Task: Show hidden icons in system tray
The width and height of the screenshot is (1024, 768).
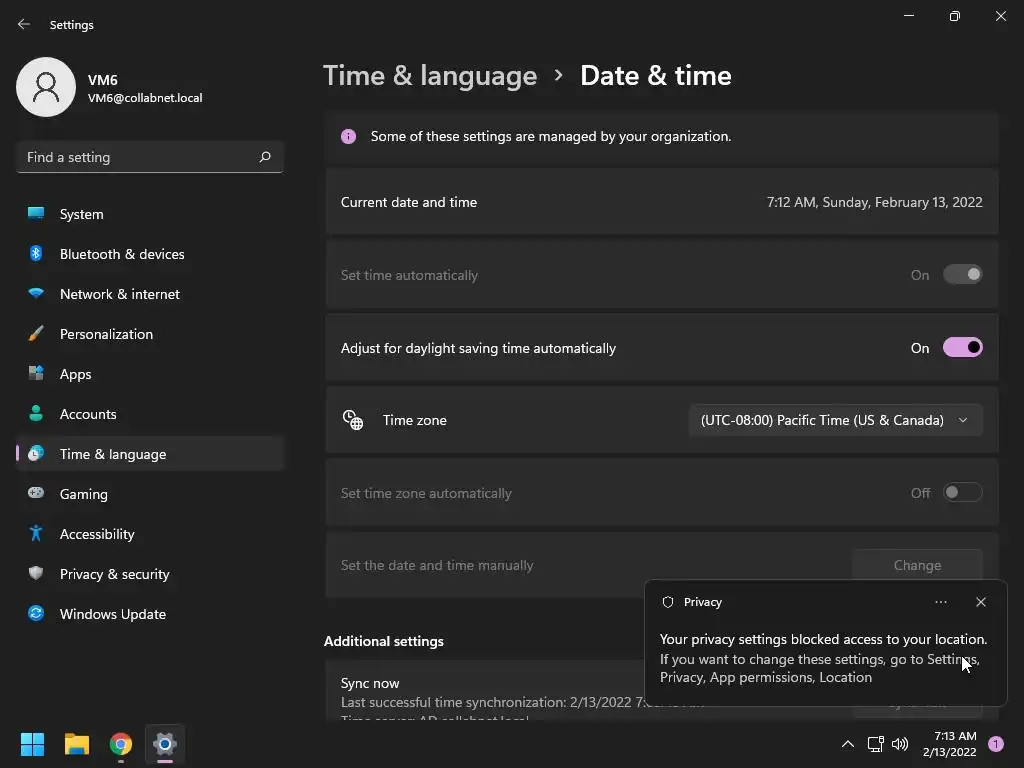Action: point(847,744)
